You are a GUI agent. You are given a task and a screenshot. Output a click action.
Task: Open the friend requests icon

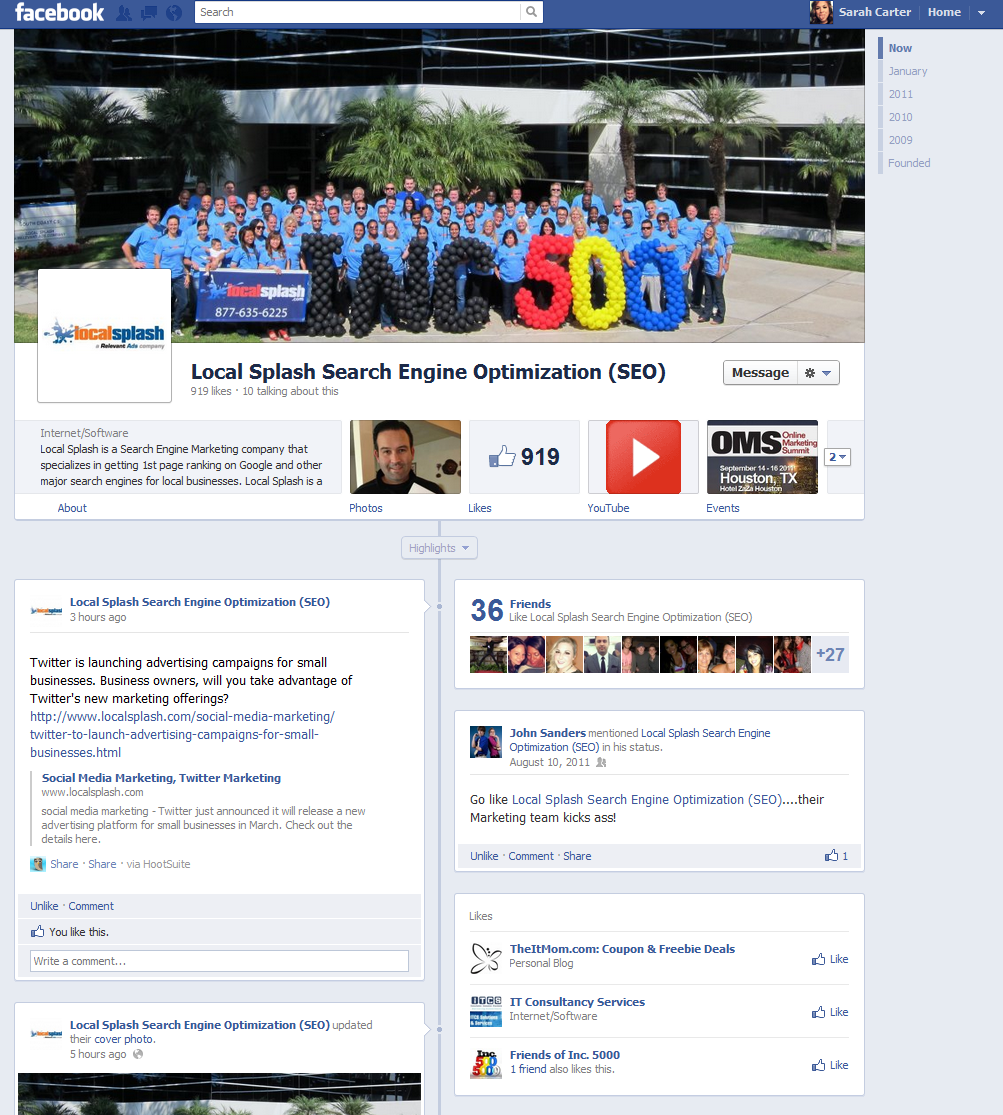click(x=126, y=13)
